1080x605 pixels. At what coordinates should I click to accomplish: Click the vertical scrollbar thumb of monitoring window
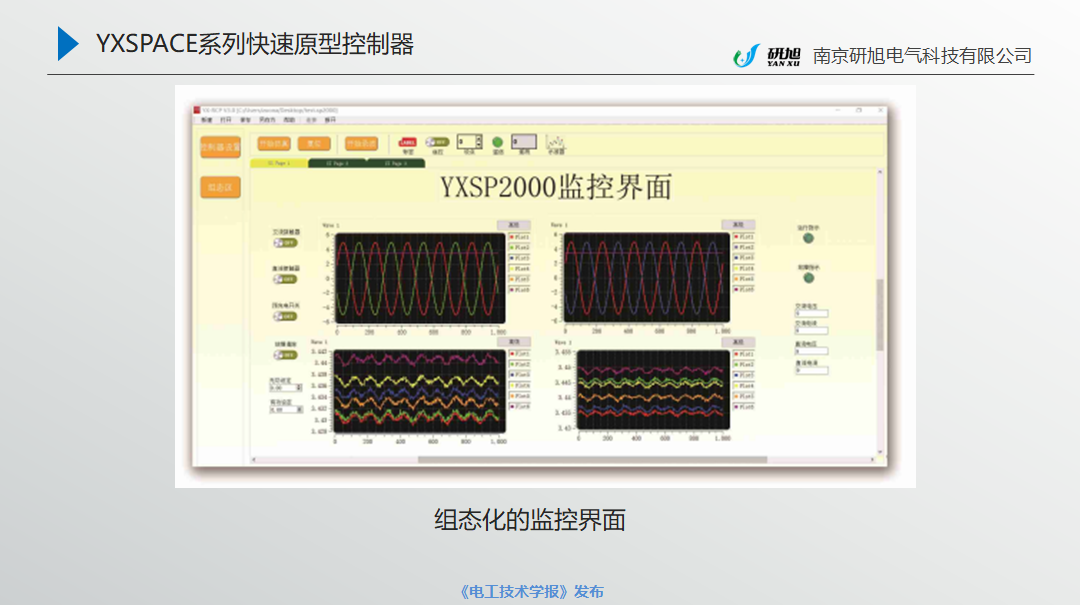pyautogui.click(x=880, y=316)
